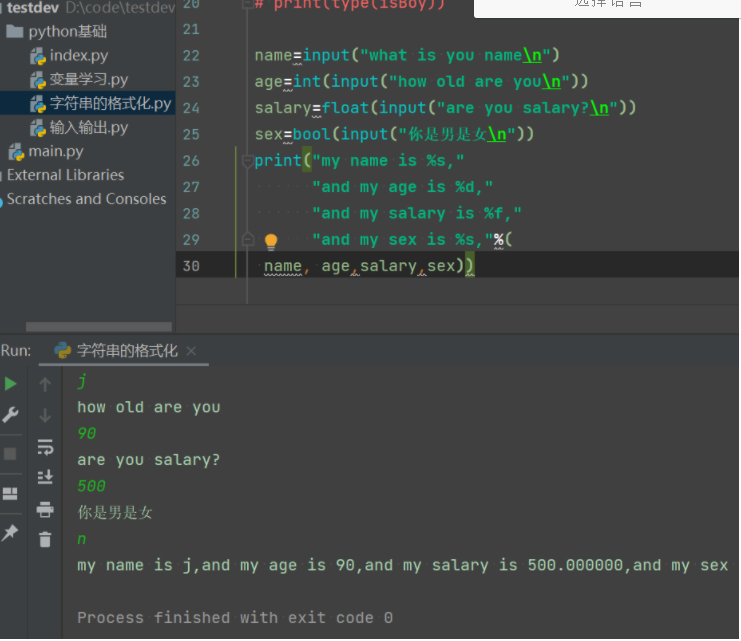
Task: Place cursor on 'name' variable in line 30
Action: pos(283,266)
